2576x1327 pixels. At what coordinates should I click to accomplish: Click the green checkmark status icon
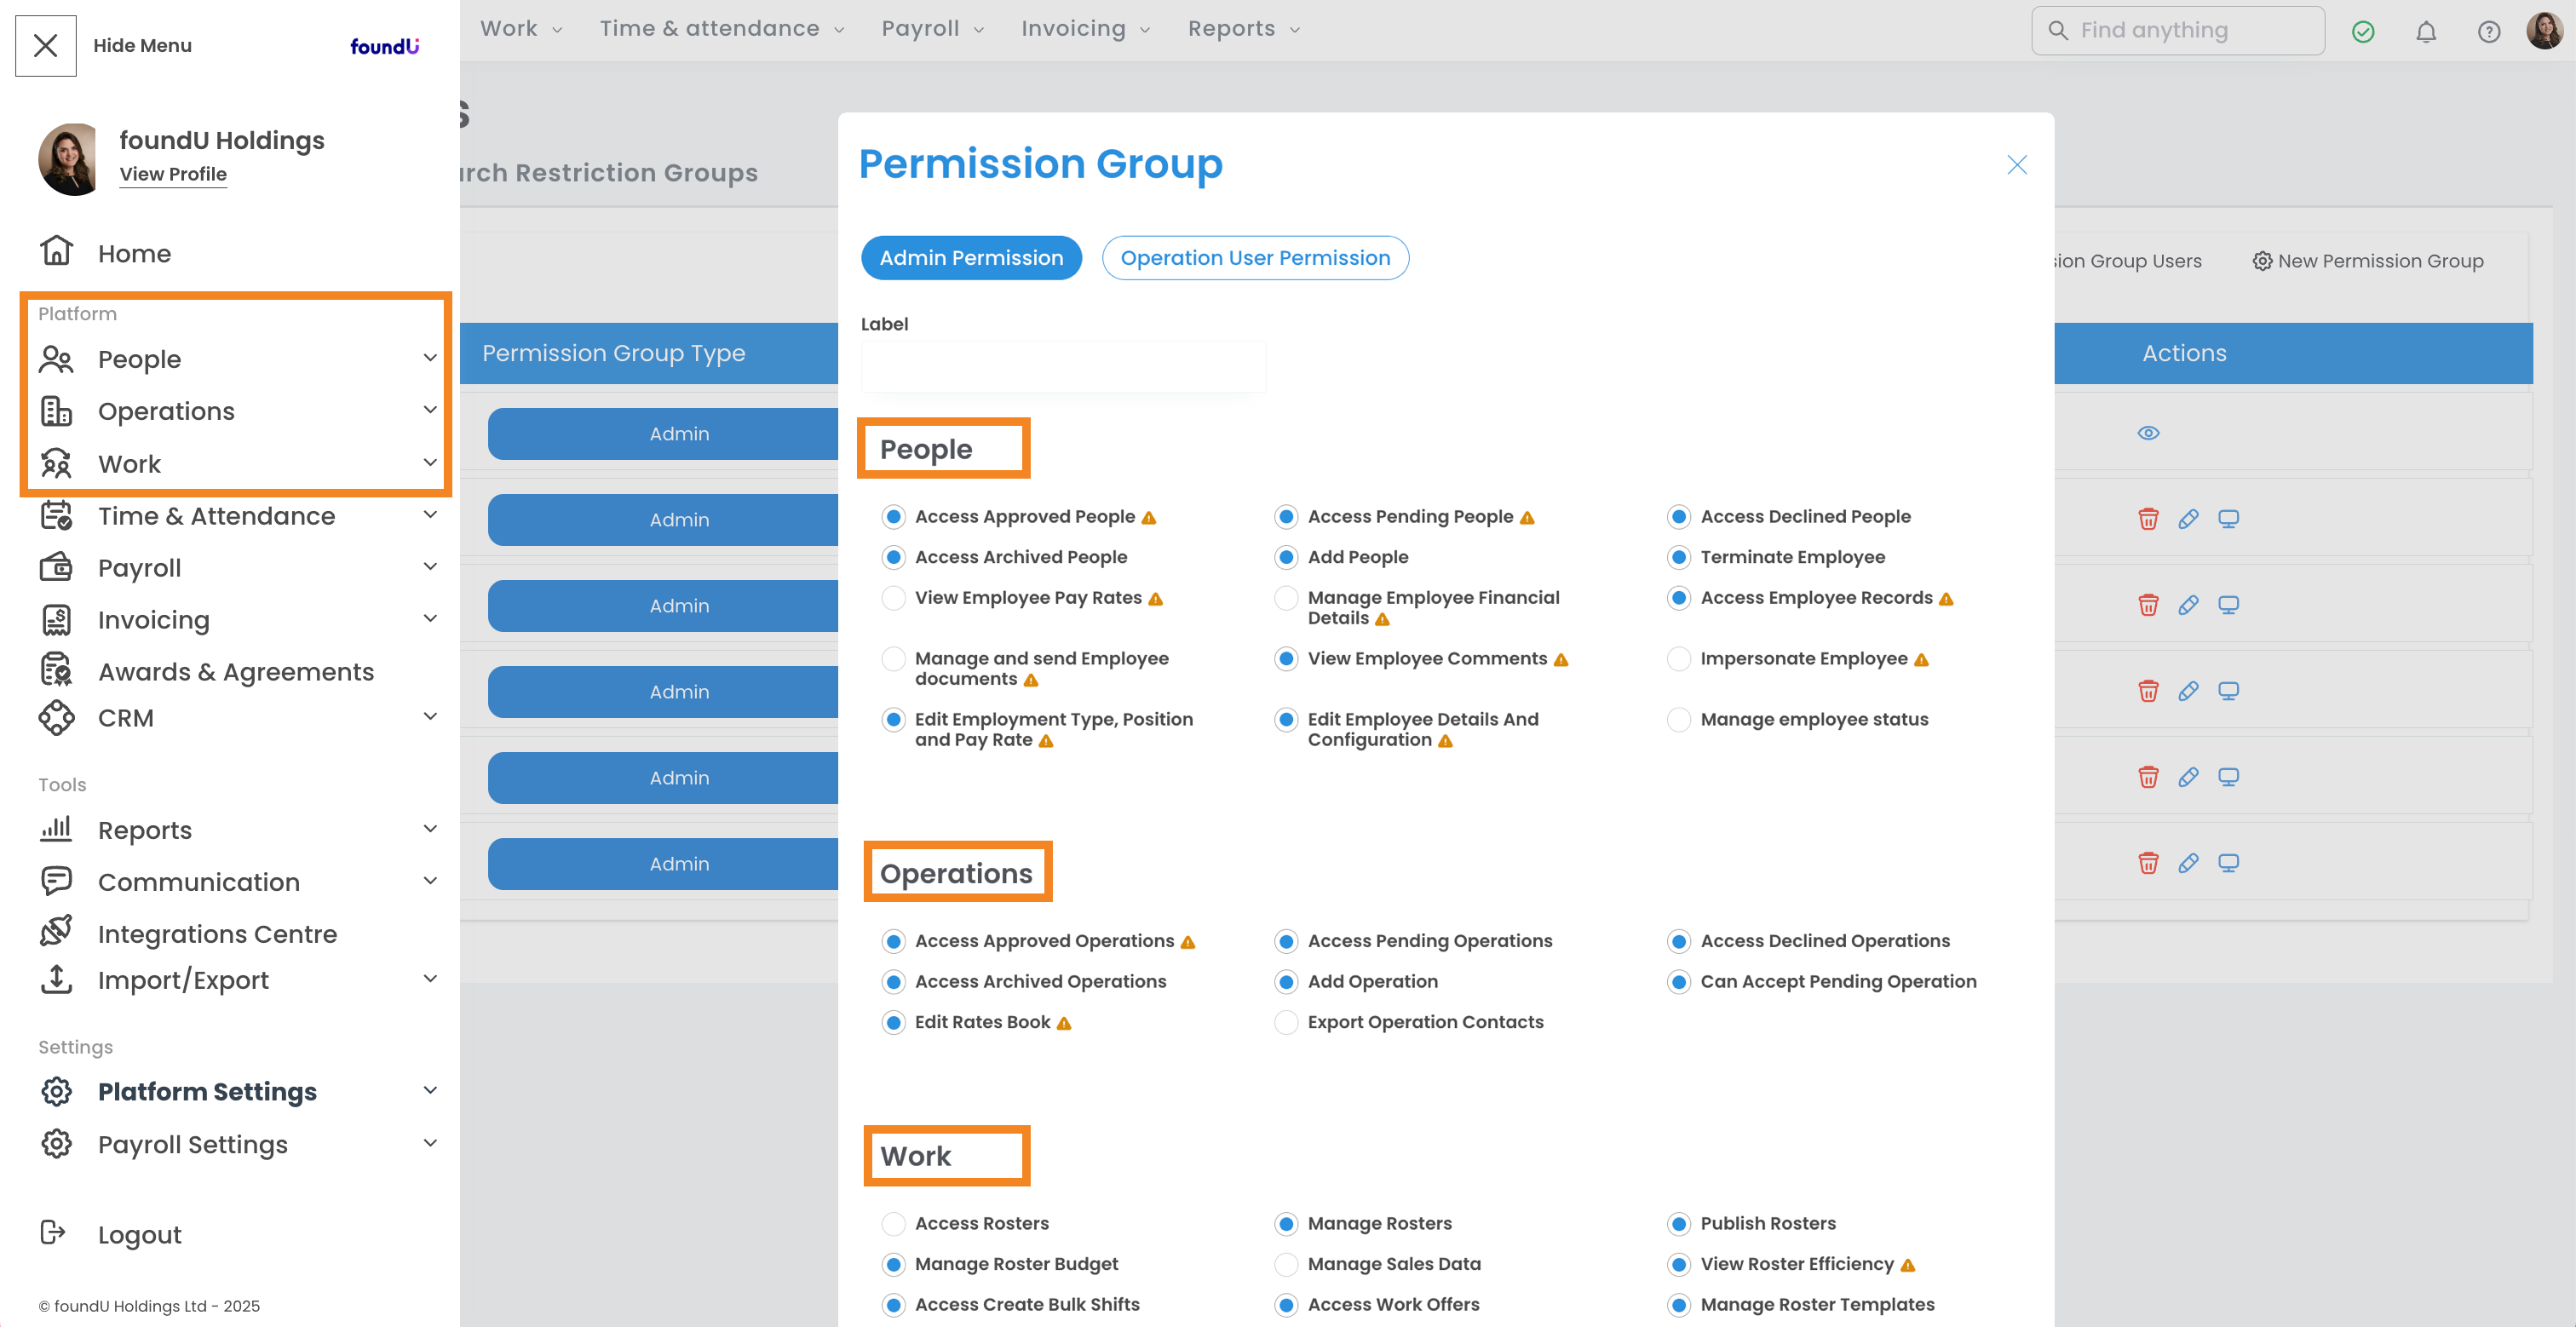tap(2362, 32)
